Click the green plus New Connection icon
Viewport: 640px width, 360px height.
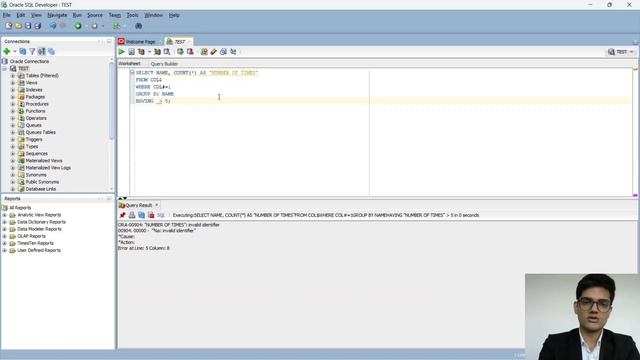[x=7, y=51]
